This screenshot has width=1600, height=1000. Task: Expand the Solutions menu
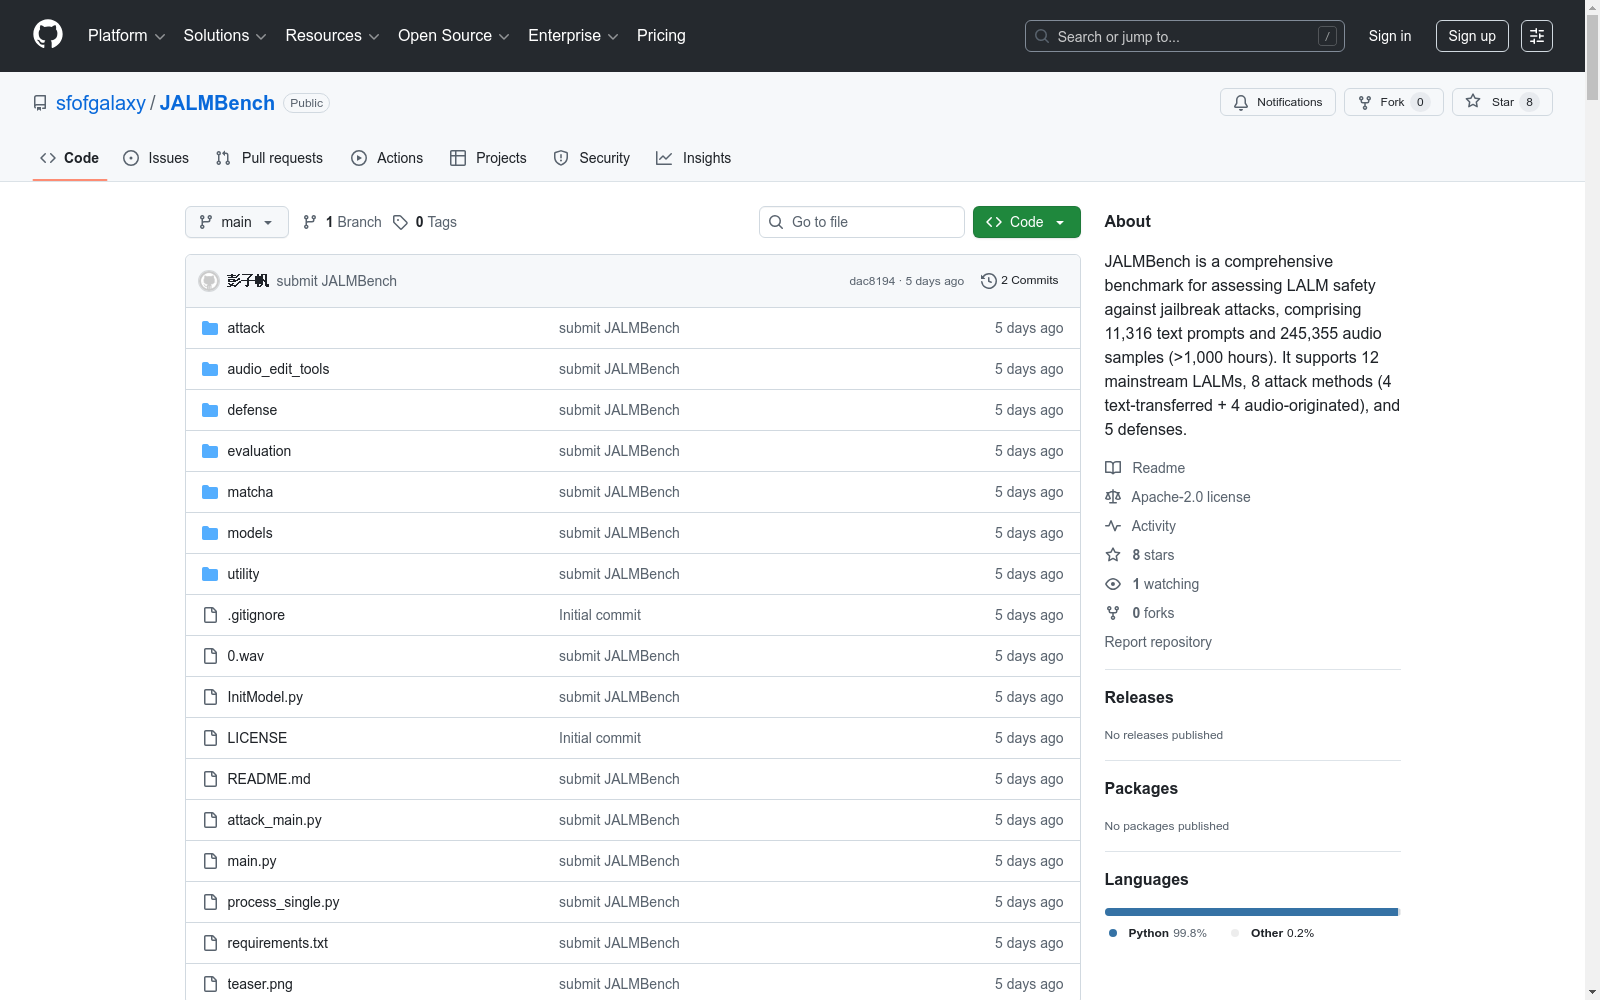(x=225, y=36)
